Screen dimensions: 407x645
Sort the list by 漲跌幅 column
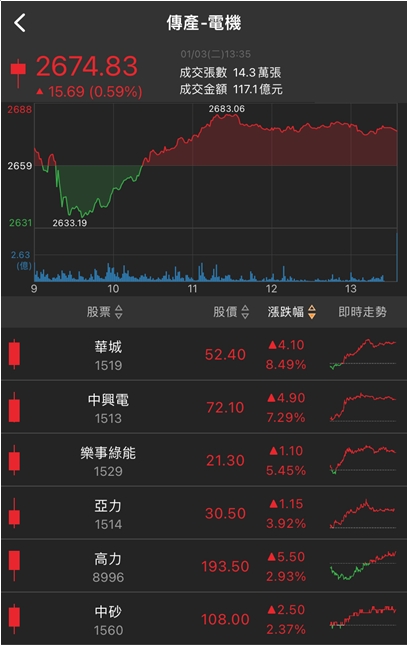(x=292, y=312)
